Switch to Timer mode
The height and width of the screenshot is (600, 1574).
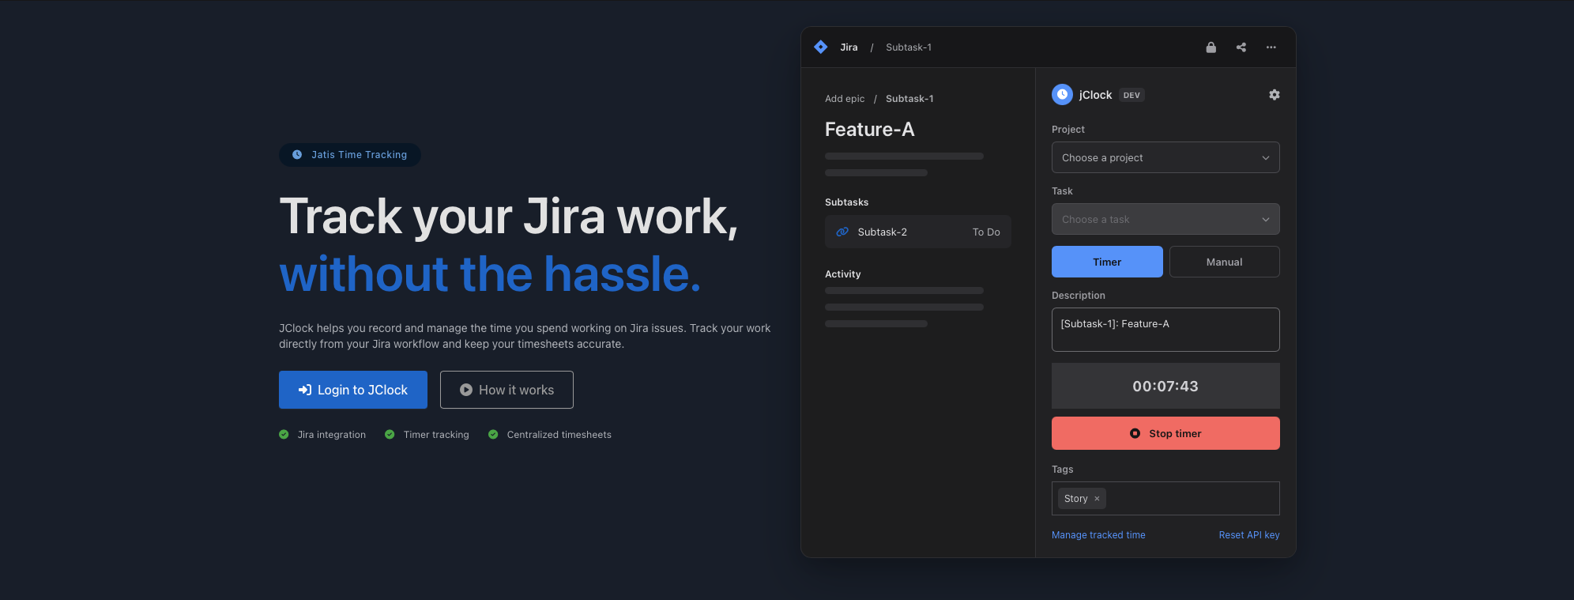(1107, 262)
